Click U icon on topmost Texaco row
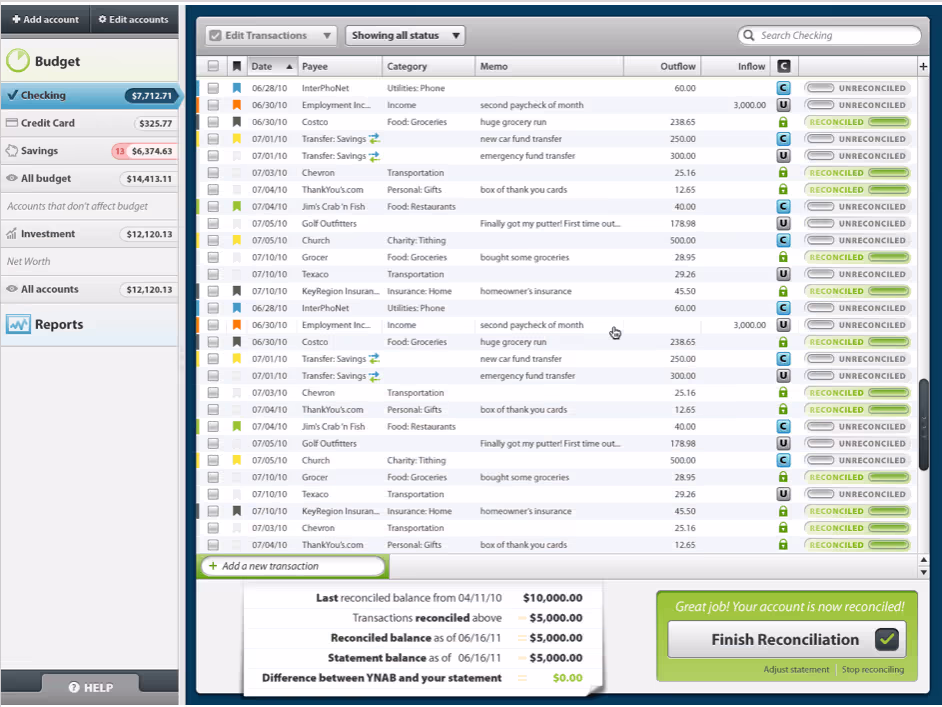The image size is (942, 707). coord(783,274)
